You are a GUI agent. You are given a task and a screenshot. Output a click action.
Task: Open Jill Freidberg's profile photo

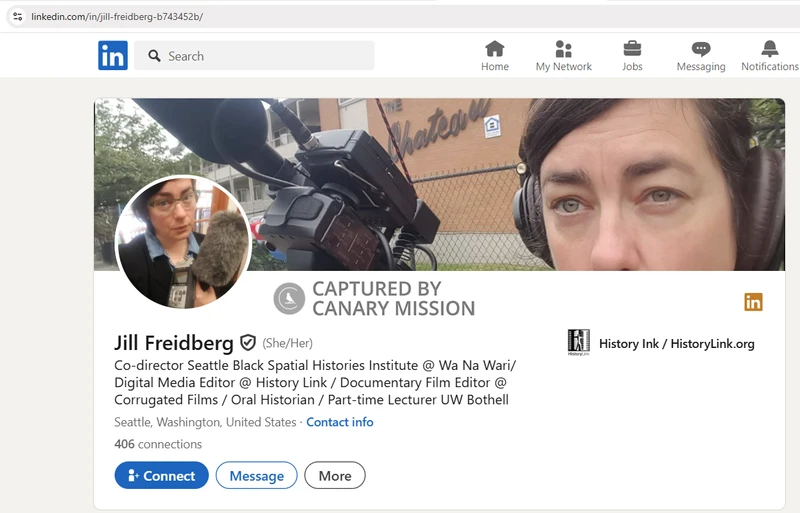tap(184, 241)
